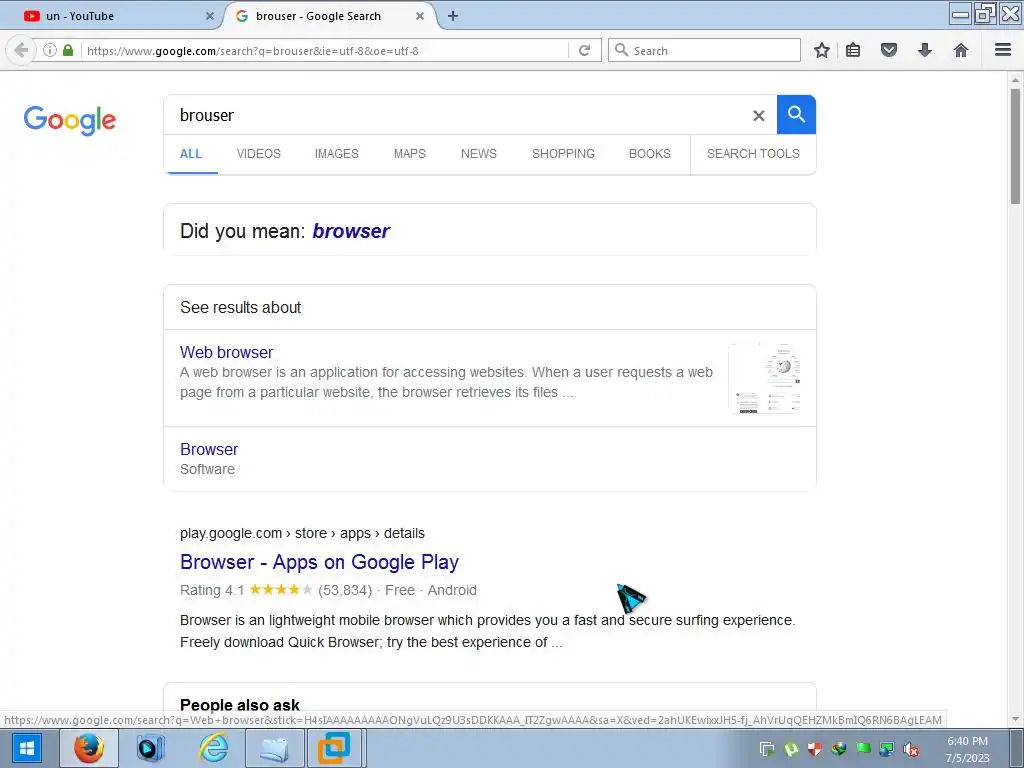Bookmark this page with the star icon
The image size is (1024, 768).
click(x=822, y=50)
